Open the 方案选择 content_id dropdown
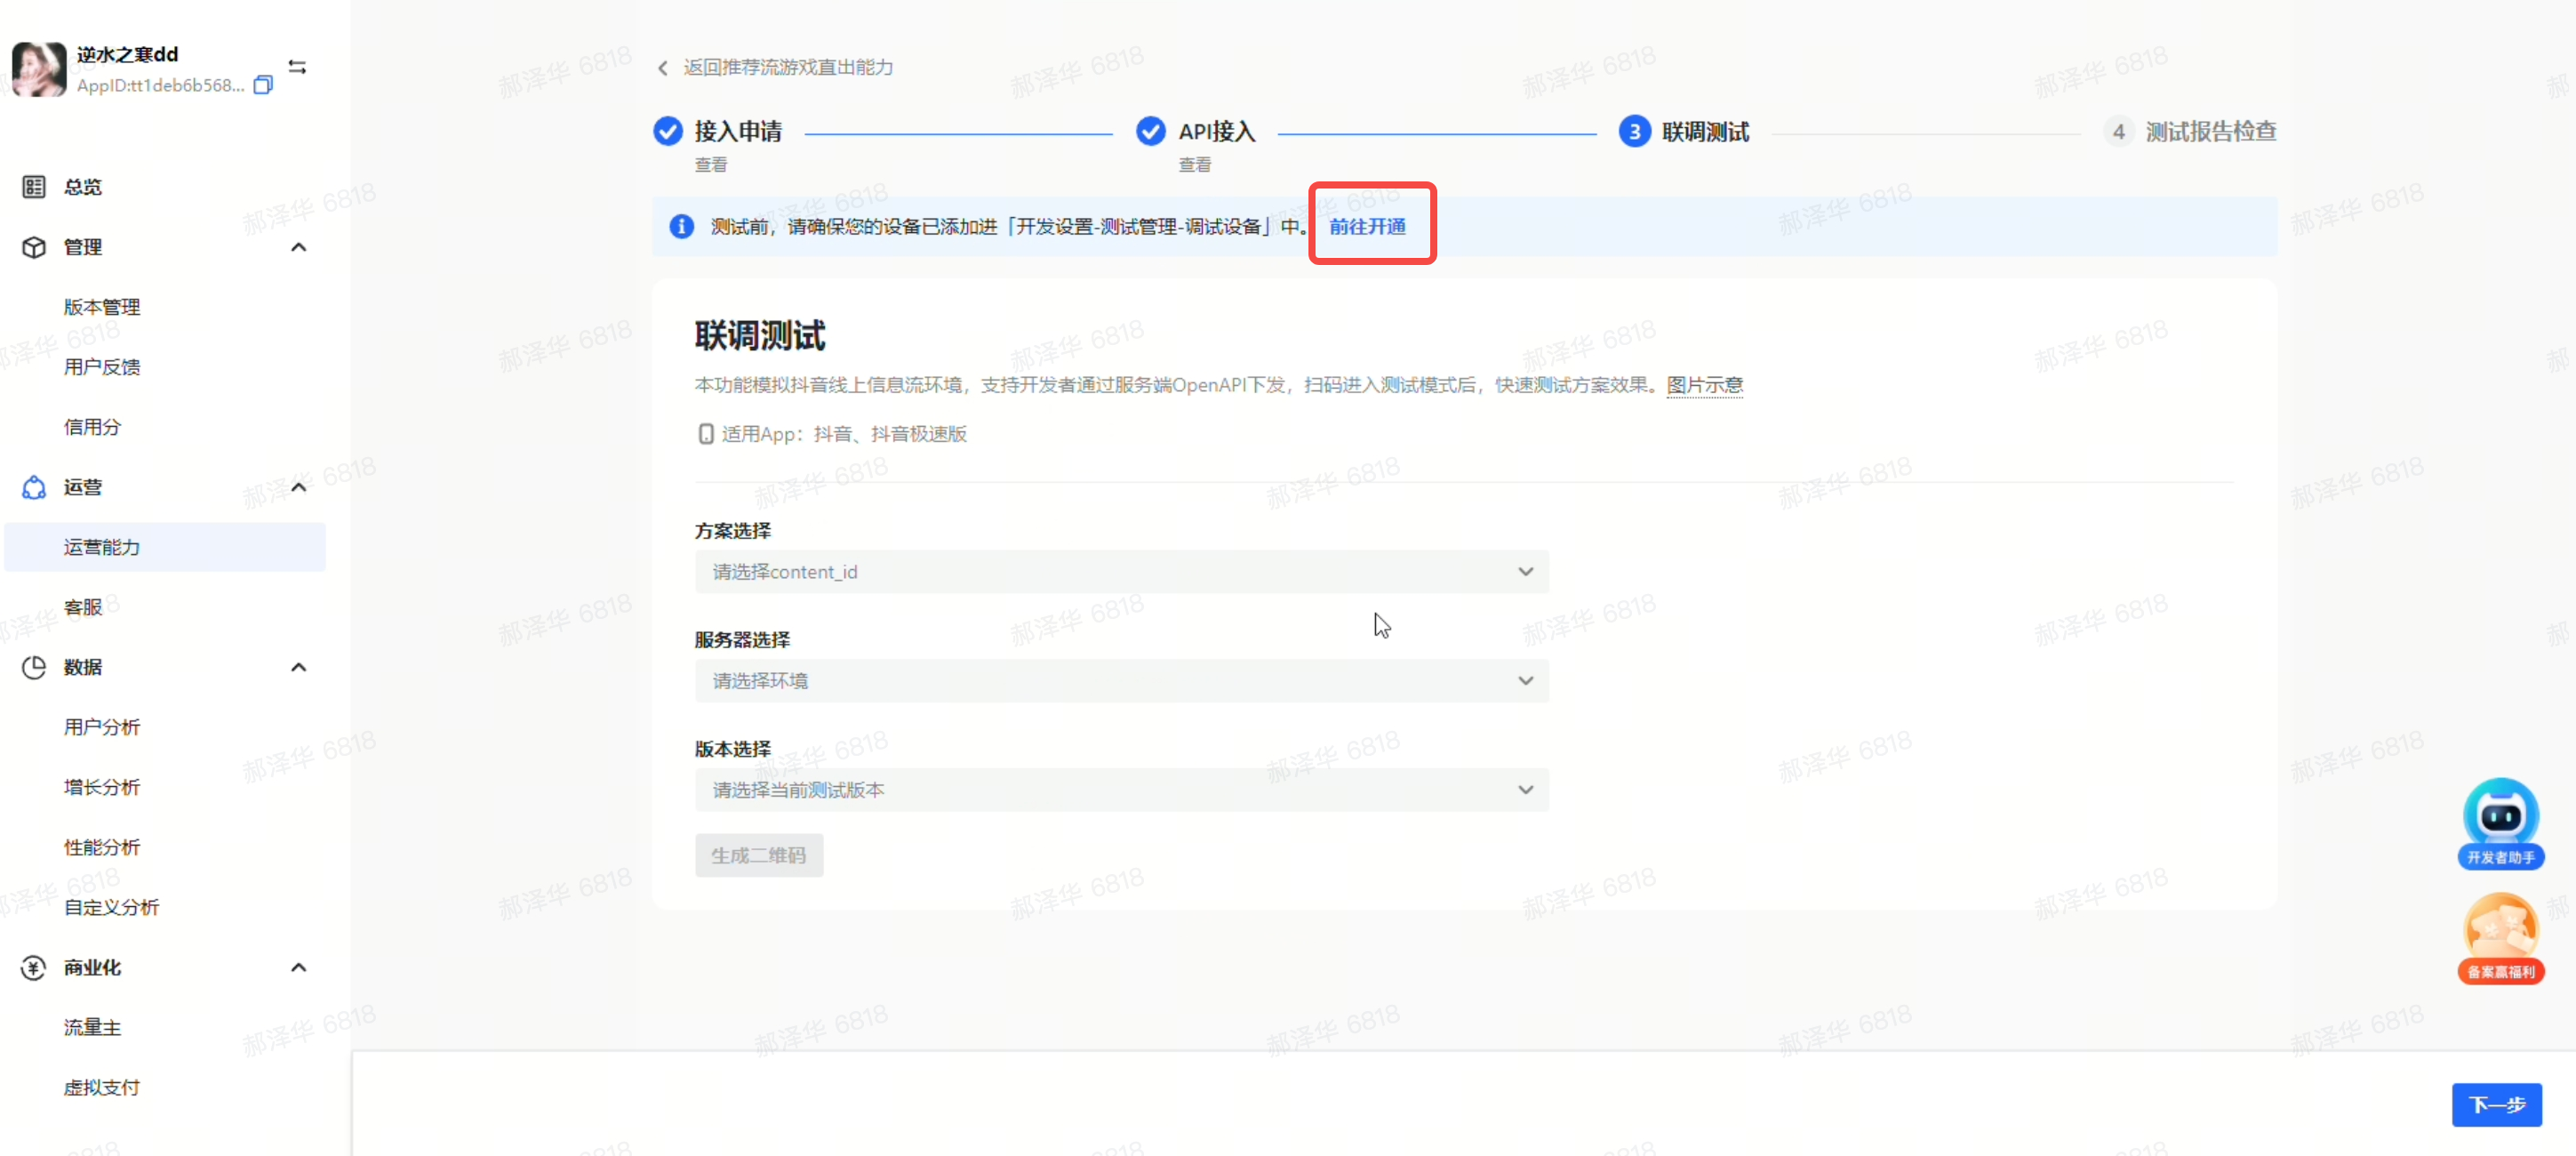 [x=1121, y=572]
